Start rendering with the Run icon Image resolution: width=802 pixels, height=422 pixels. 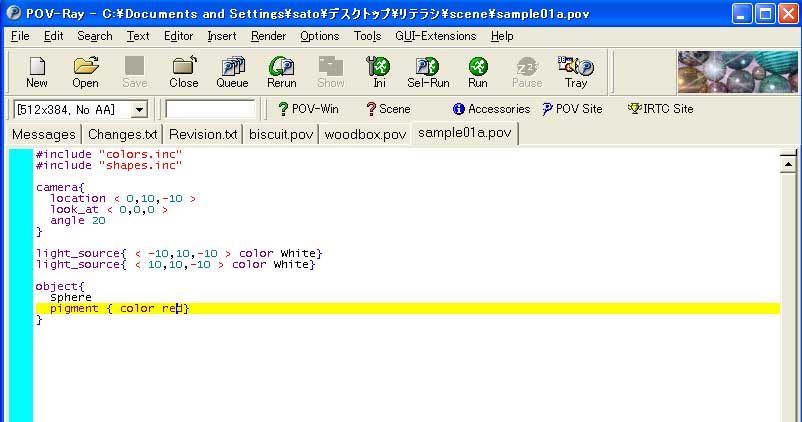478,73
